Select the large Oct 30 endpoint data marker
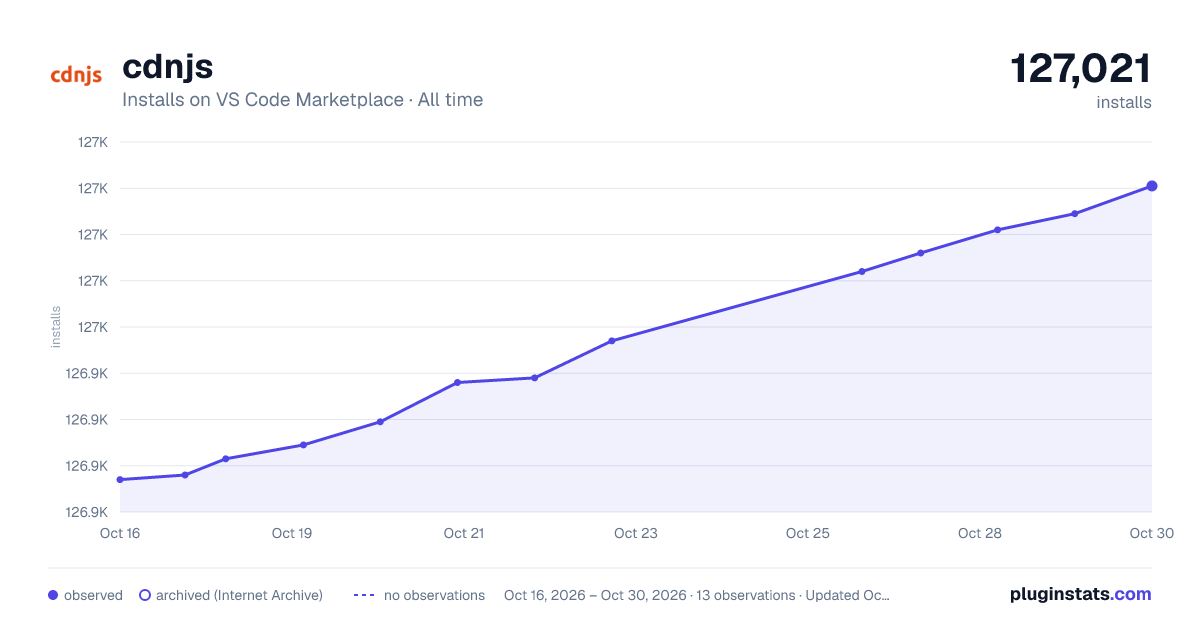The height and width of the screenshot is (630, 1200). point(1152,186)
